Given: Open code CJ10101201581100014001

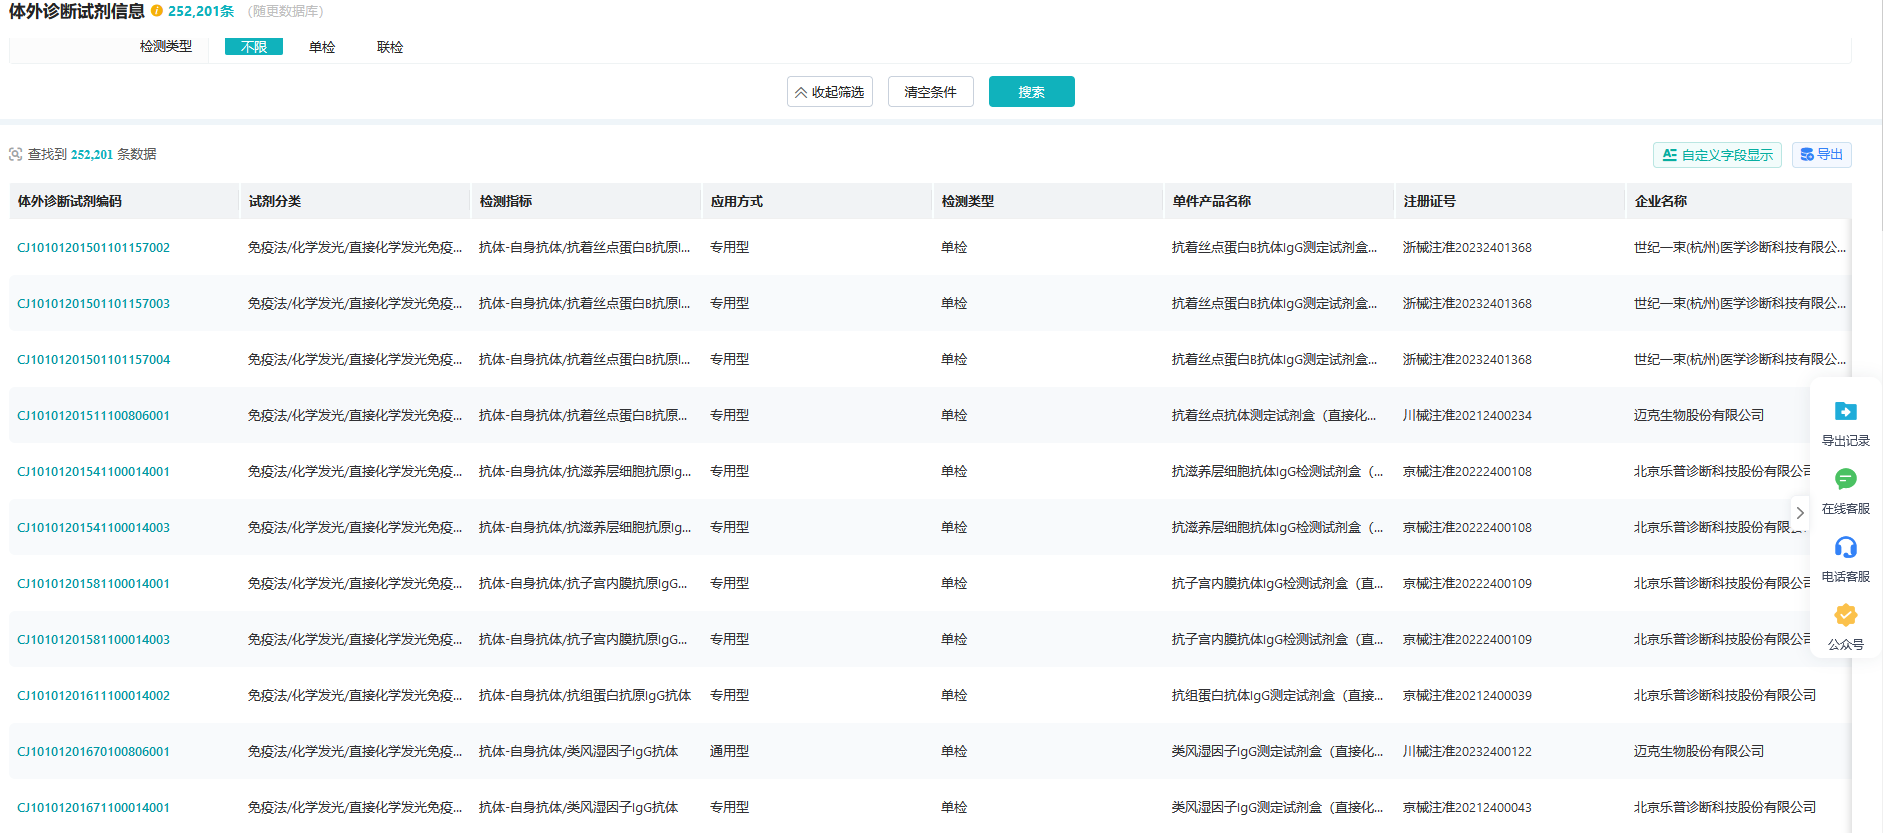Looking at the screenshot, I should point(94,583).
